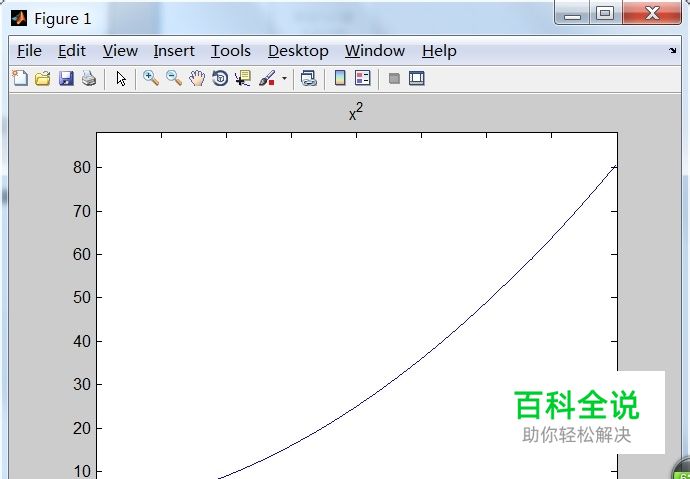
Task: Click the Show Plot Tools icon
Action: coord(416,79)
